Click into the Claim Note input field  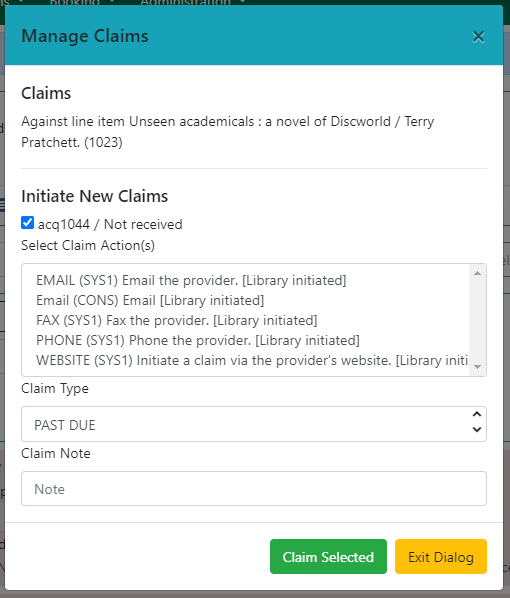tap(254, 489)
